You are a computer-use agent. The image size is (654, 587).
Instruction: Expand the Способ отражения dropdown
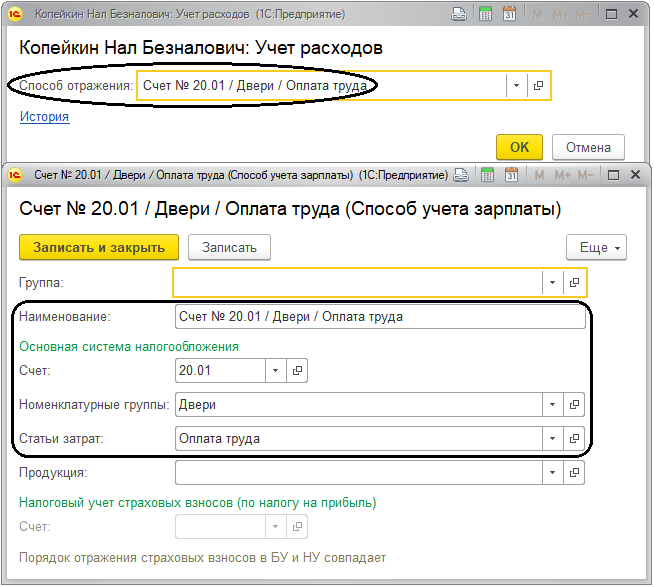click(516, 86)
